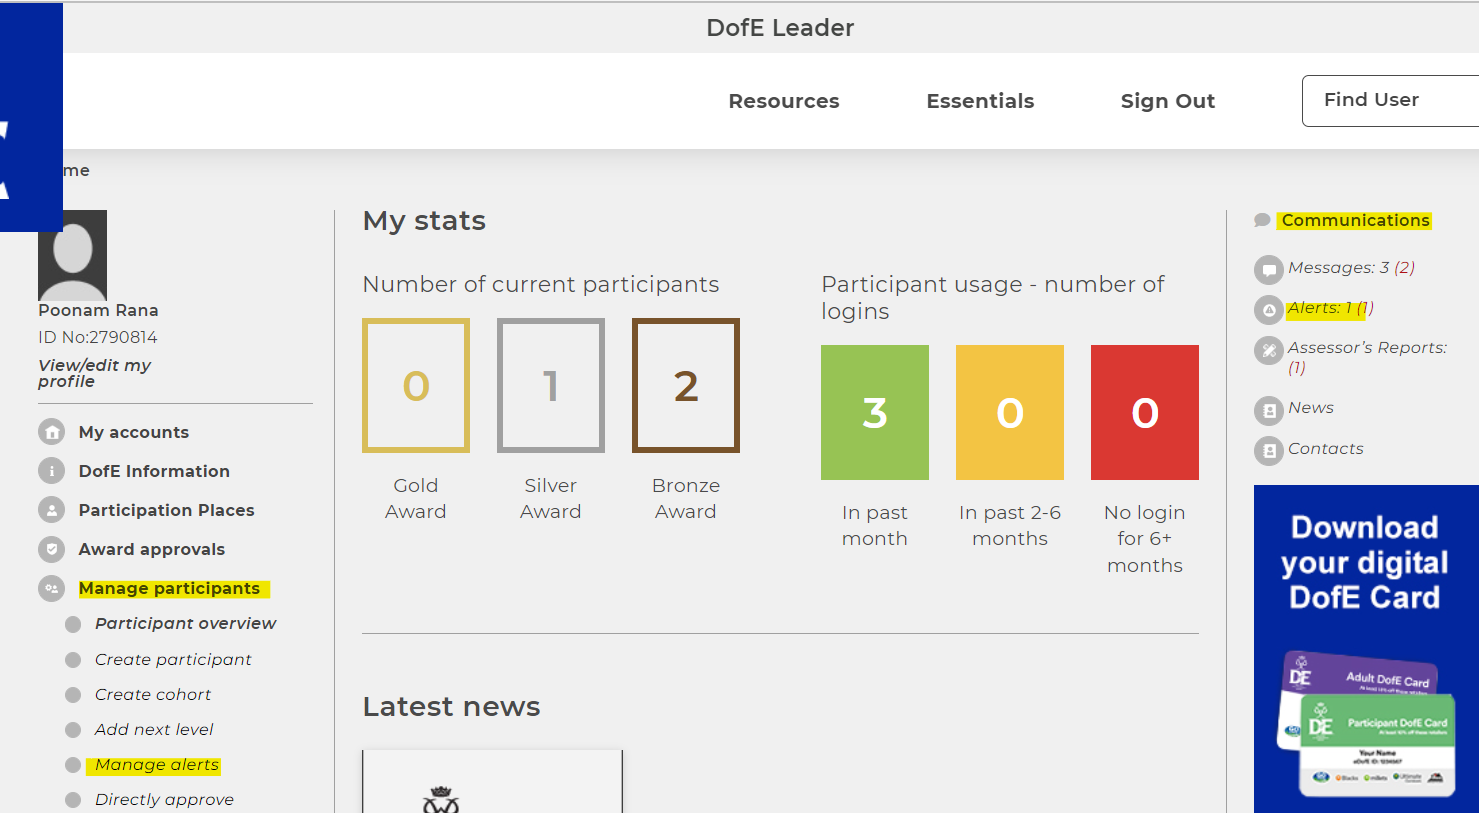Click the Communications heading

pos(1355,220)
